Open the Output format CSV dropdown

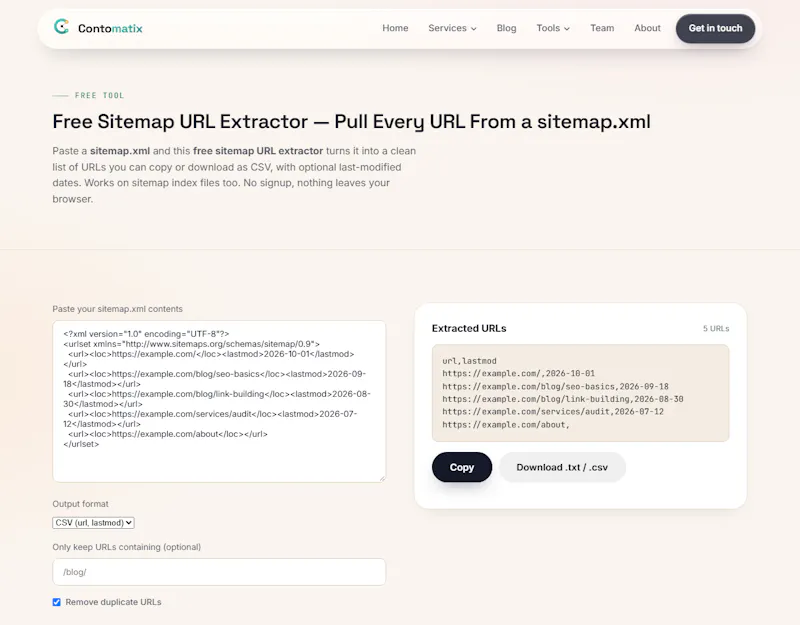point(93,522)
